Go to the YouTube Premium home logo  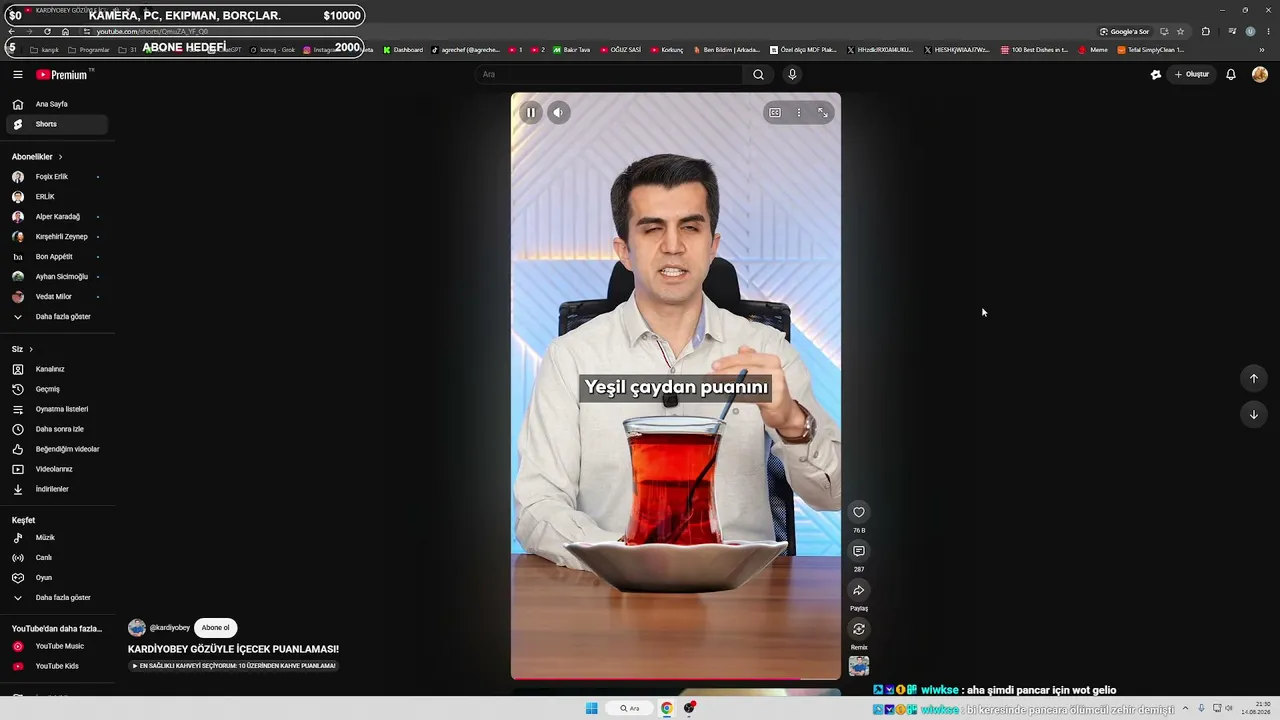point(64,74)
